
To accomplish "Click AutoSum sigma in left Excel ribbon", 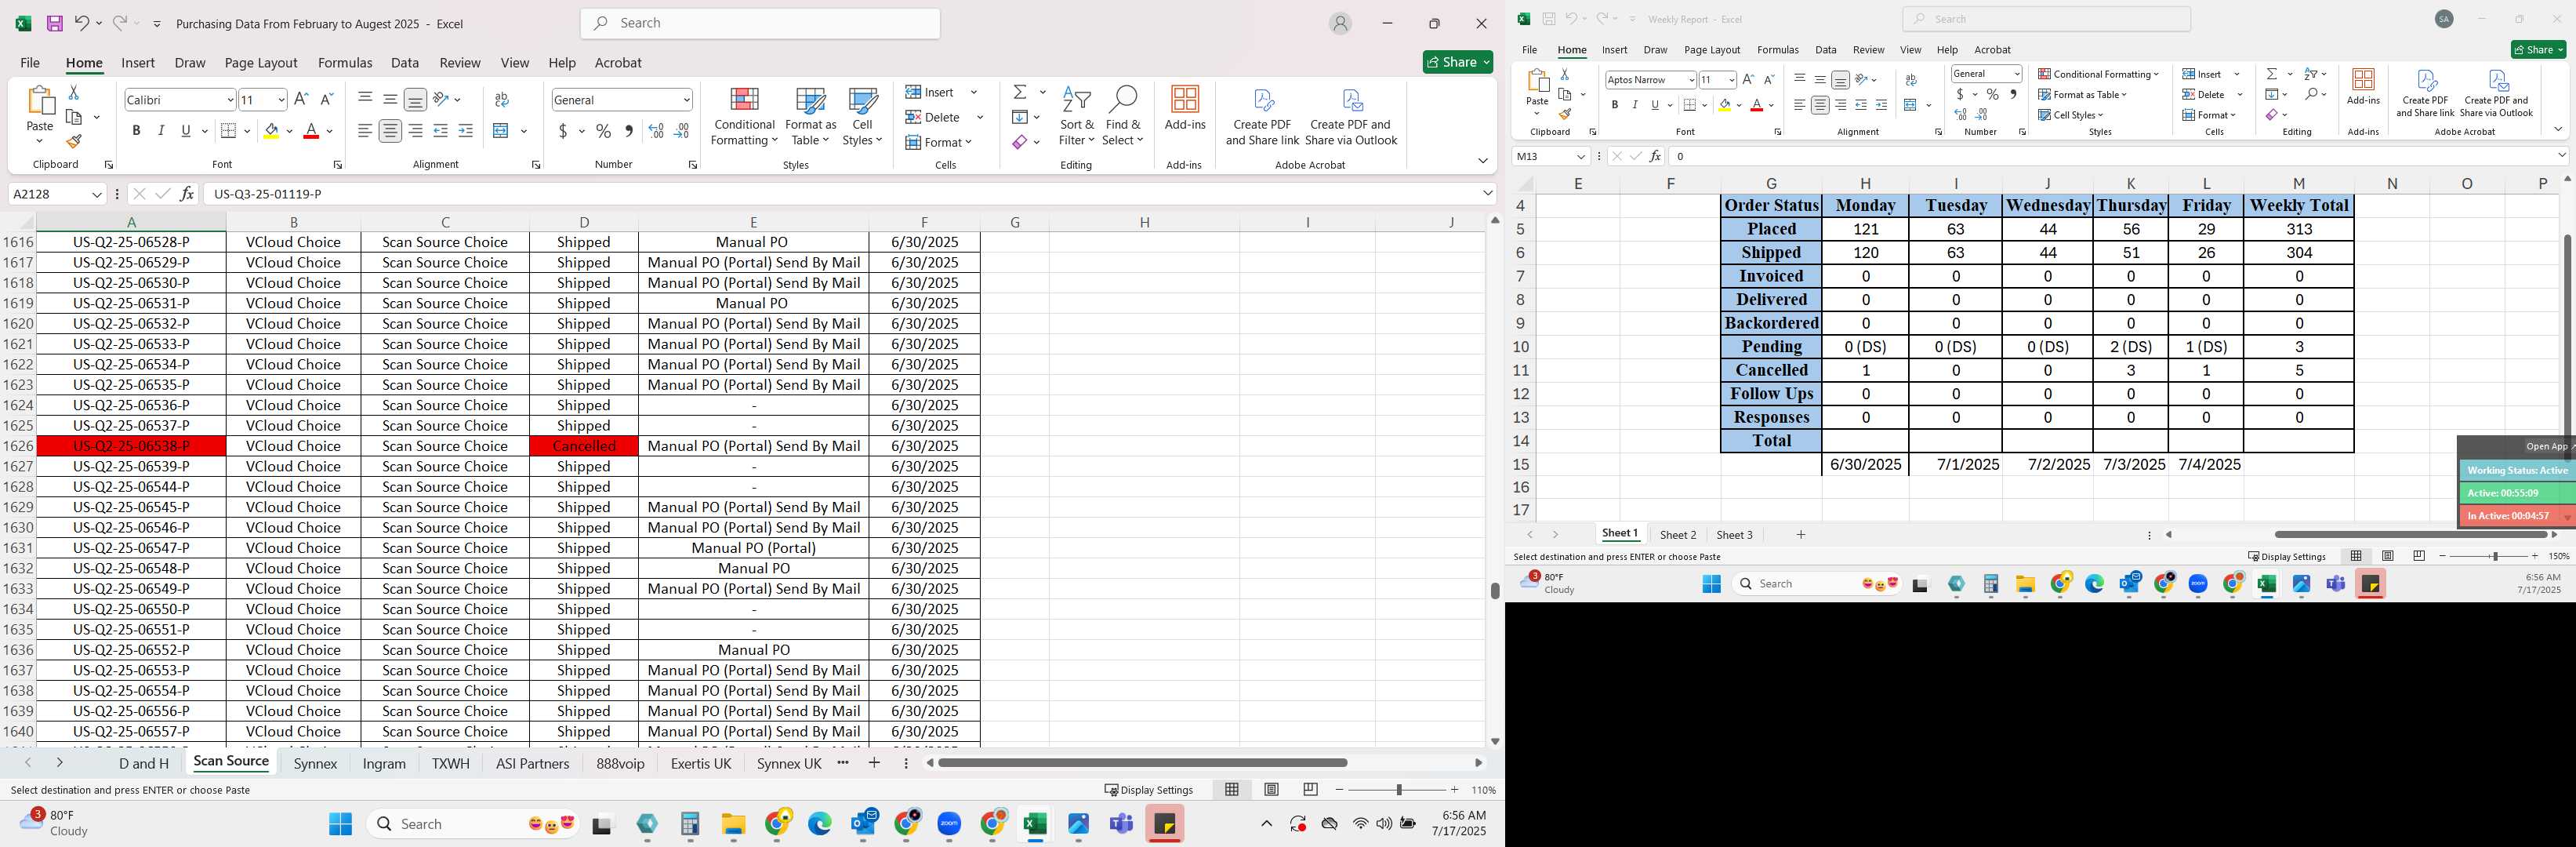I will pyautogui.click(x=1020, y=92).
